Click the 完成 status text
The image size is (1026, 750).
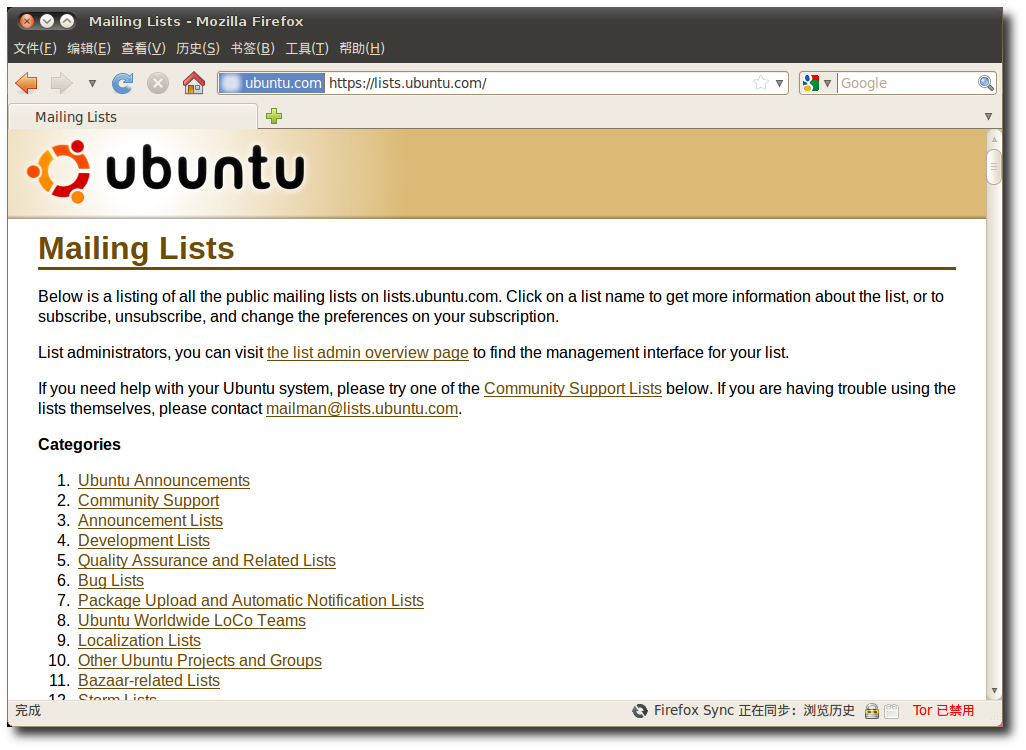[28, 711]
